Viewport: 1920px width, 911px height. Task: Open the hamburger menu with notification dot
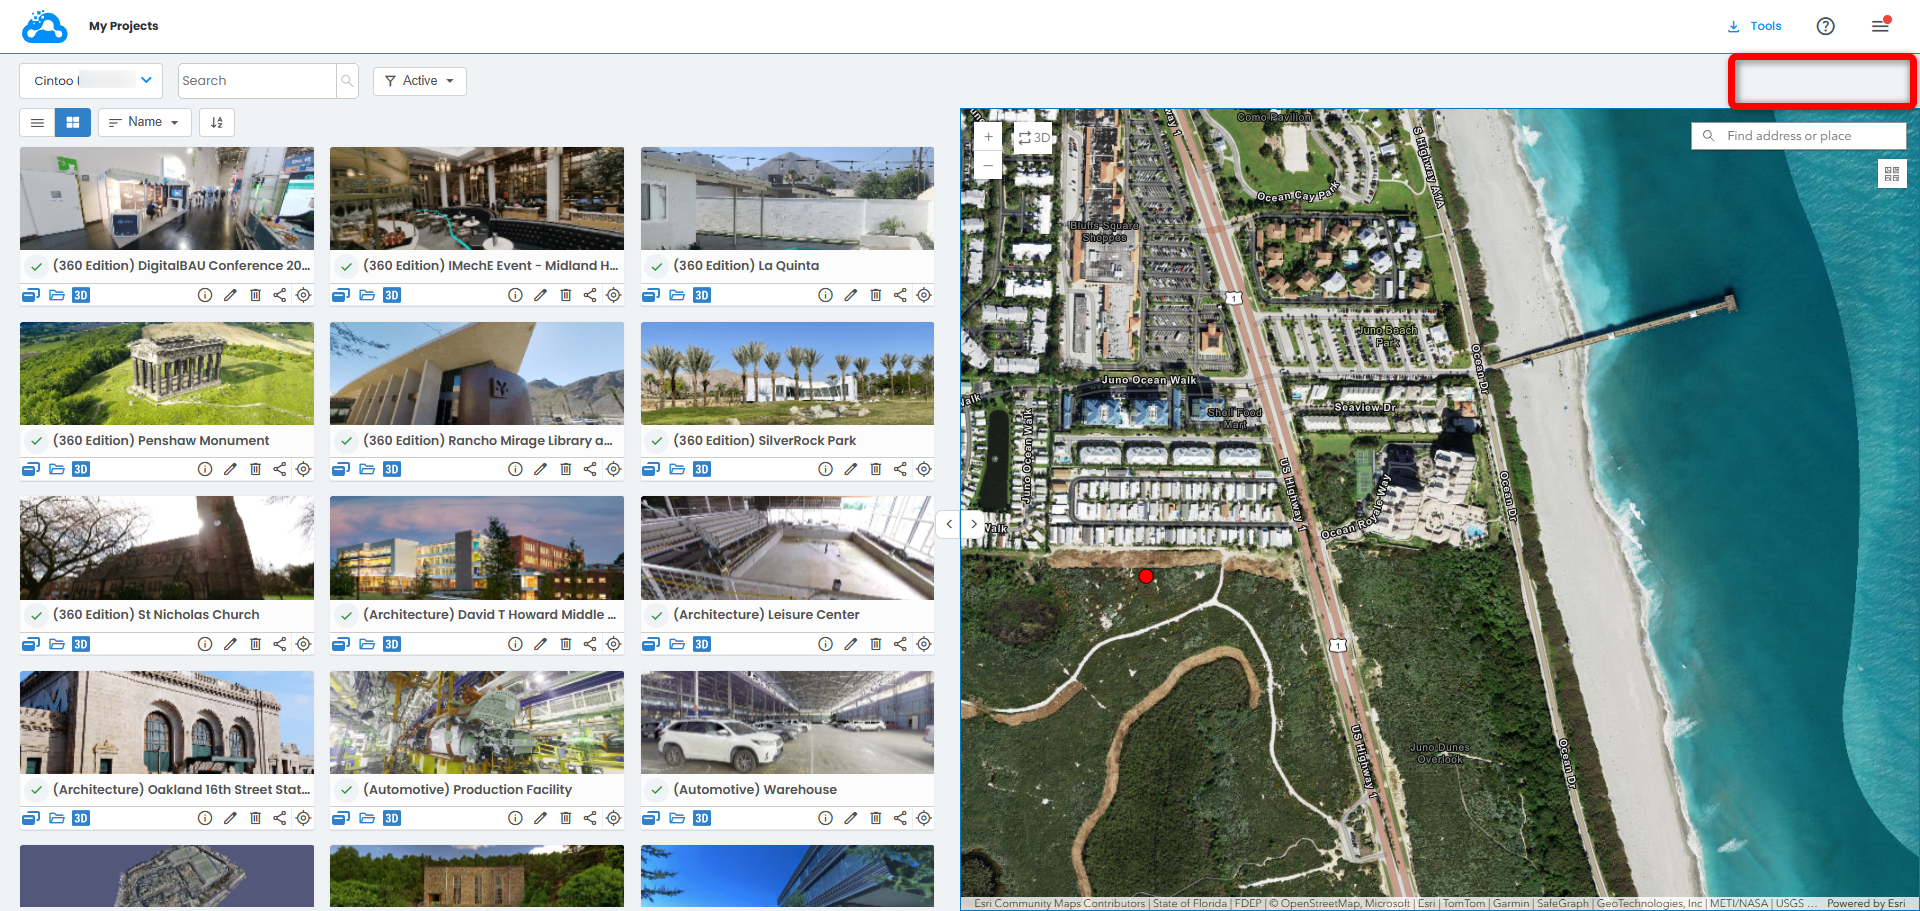[x=1881, y=25]
